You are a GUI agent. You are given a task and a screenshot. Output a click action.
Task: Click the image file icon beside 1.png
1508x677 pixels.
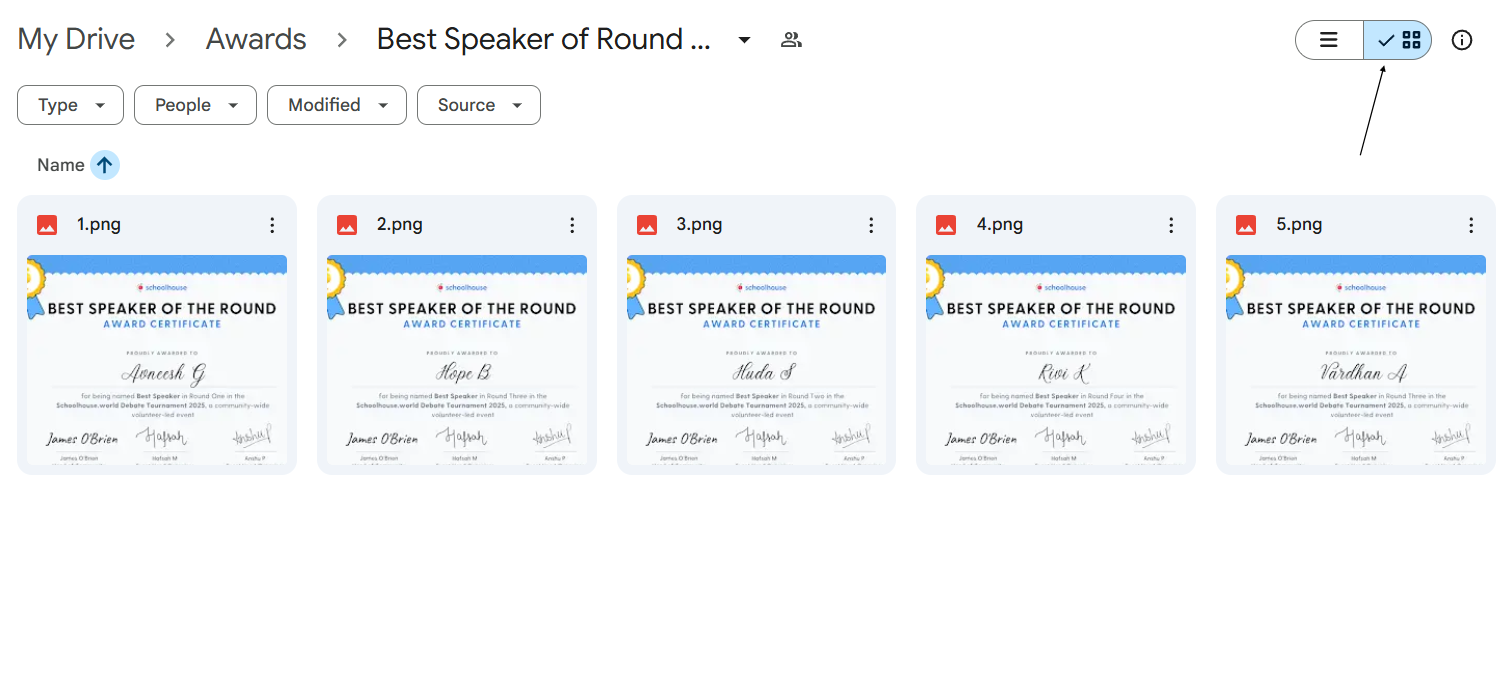pos(47,225)
